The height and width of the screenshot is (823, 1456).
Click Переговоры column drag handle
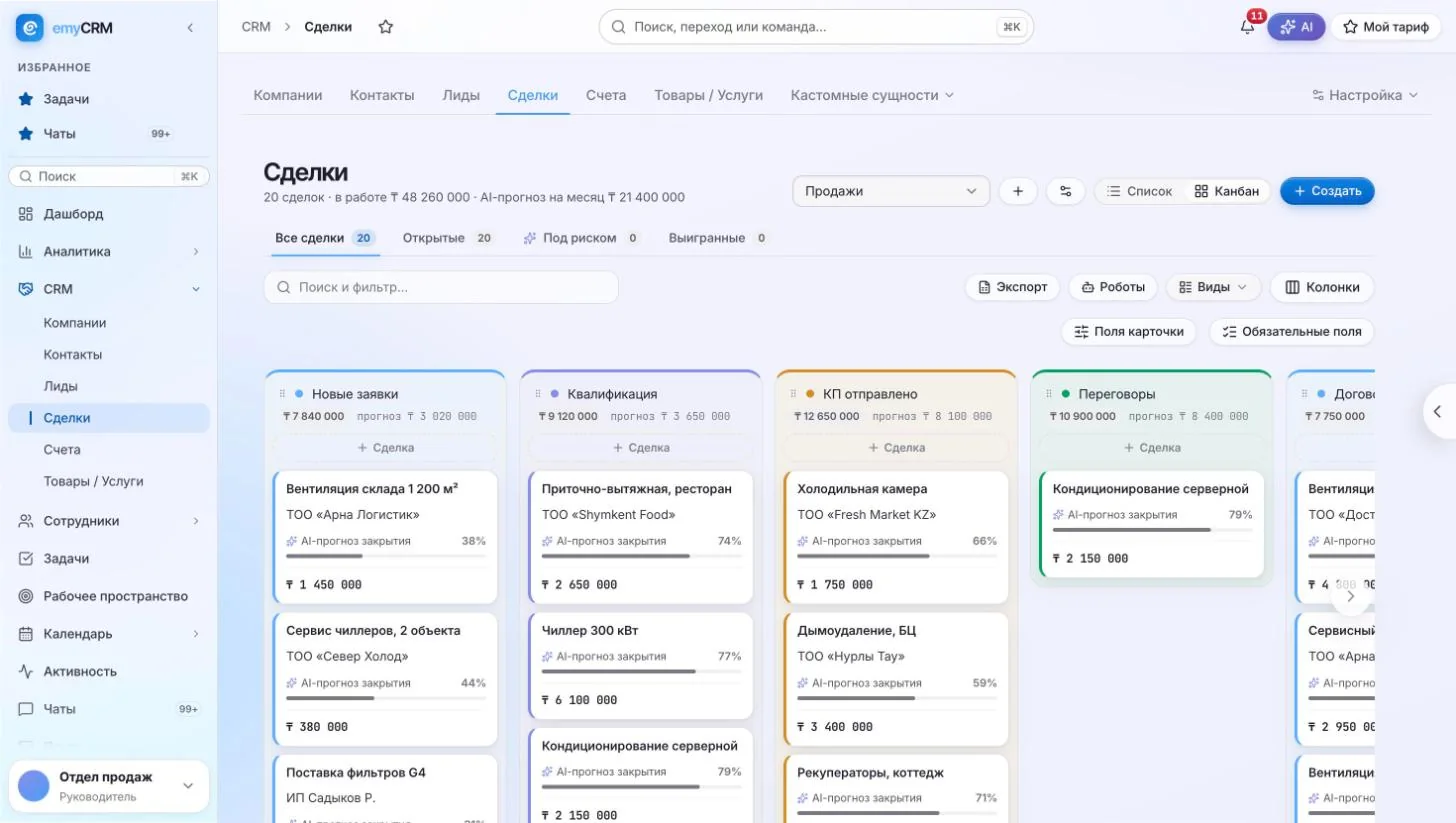(1049, 394)
